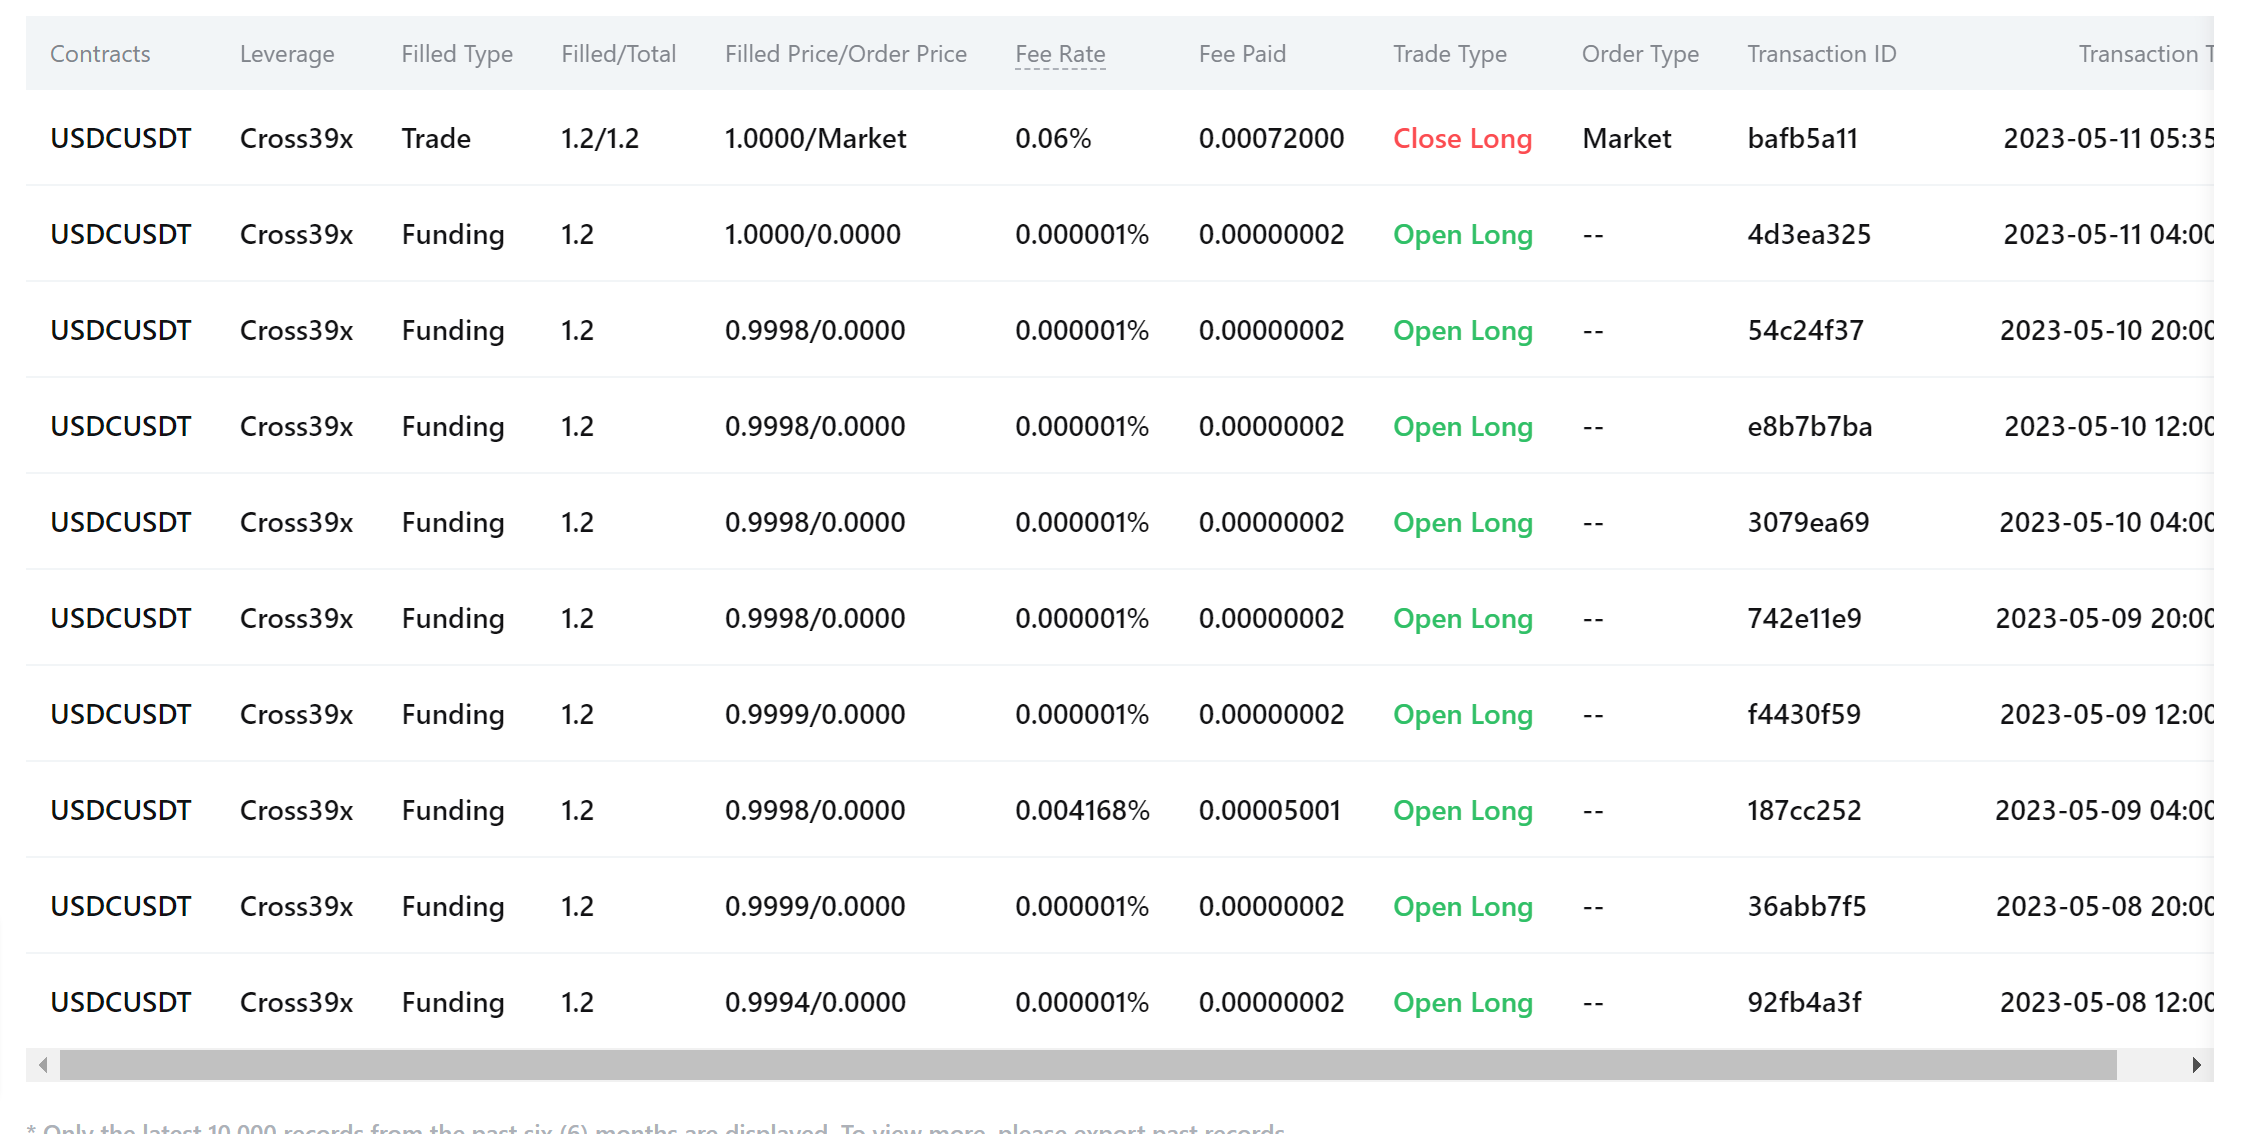Click the 1.0000/Market price cell

coord(815,138)
